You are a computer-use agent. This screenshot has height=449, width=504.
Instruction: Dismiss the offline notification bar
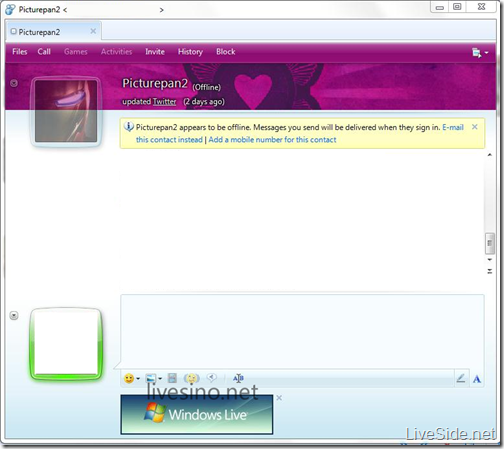475,127
